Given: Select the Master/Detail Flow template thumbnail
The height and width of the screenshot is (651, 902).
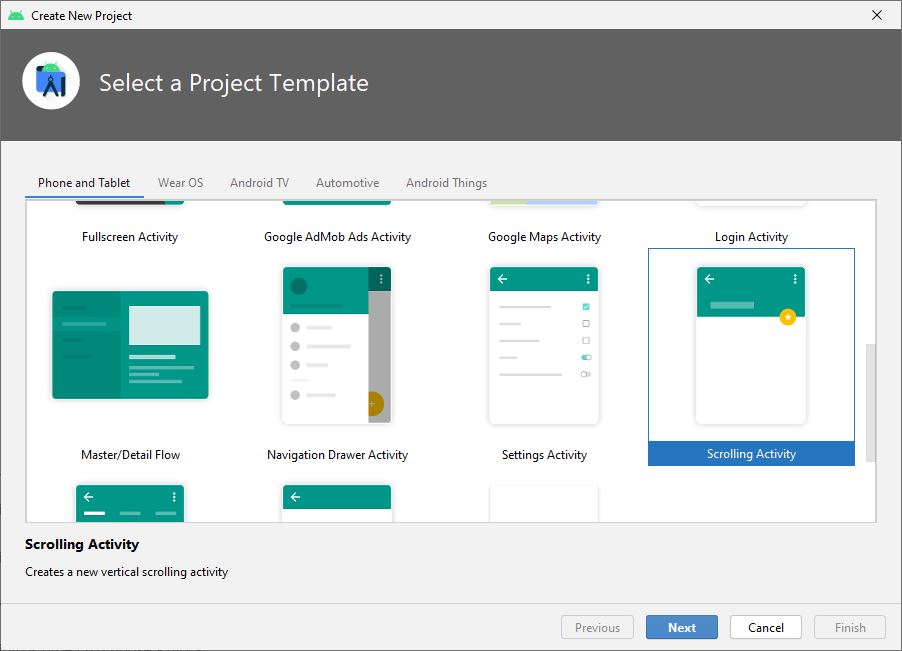Looking at the screenshot, I should (x=130, y=344).
